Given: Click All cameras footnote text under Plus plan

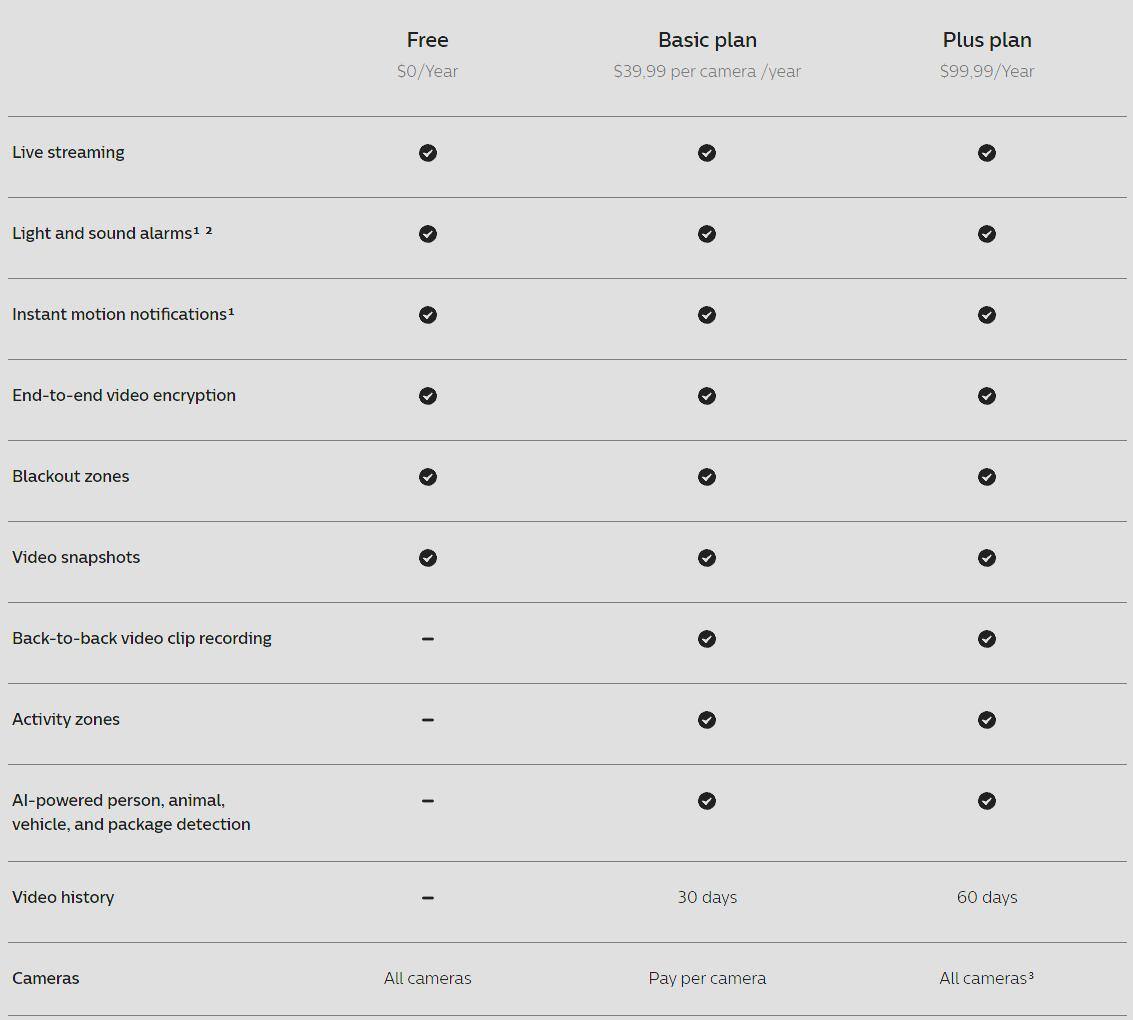Looking at the screenshot, I should coord(987,978).
